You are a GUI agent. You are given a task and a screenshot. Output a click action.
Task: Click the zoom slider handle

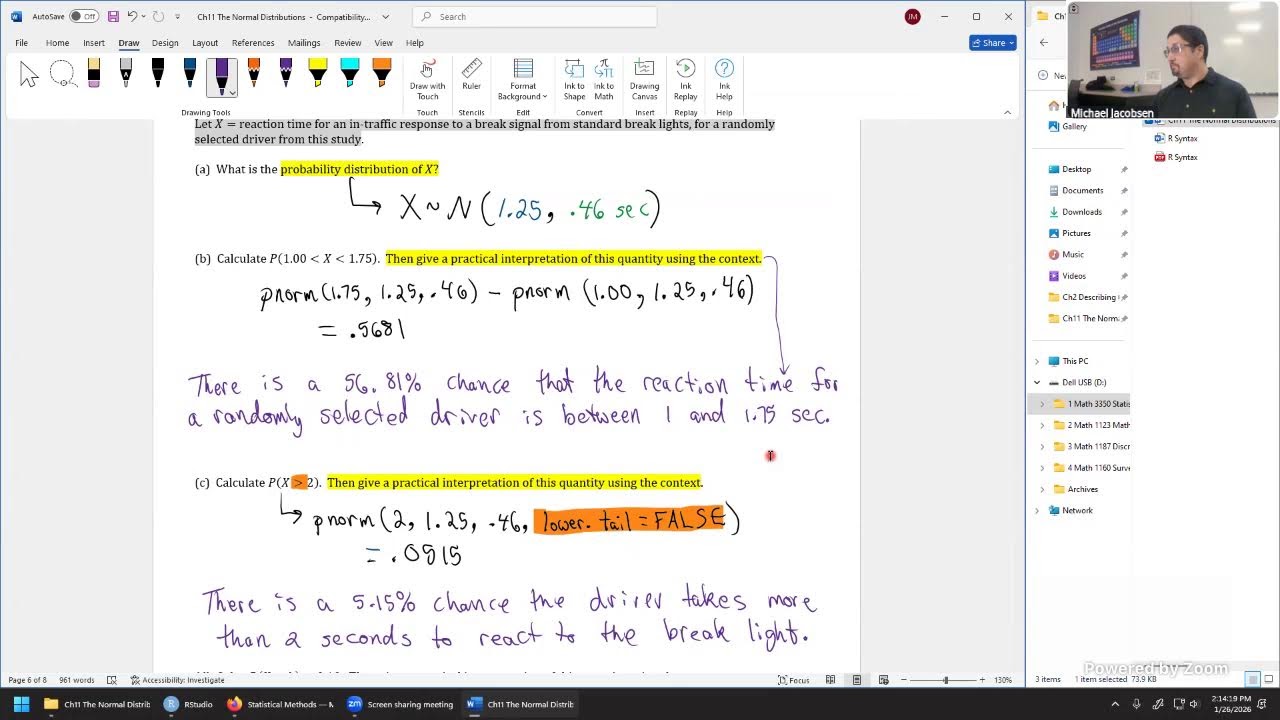point(945,680)
